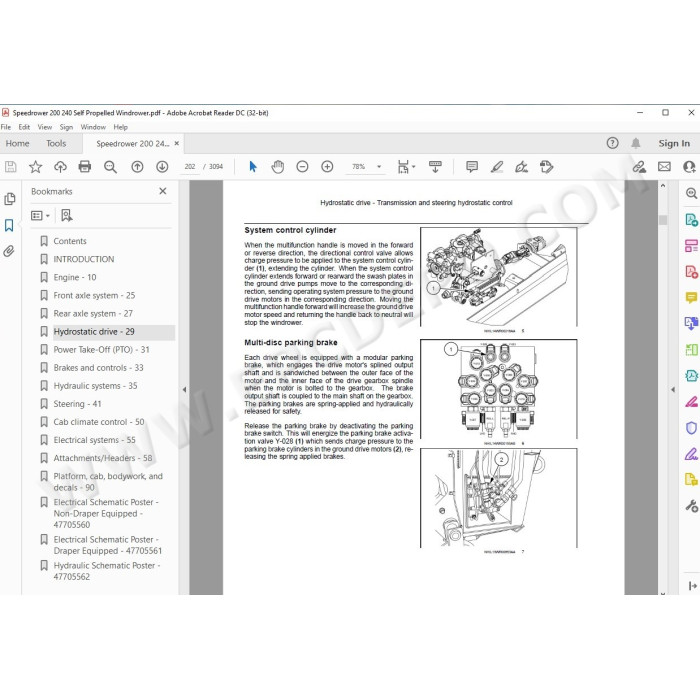Open share with others person icon
This screenshot has width=700, height=700.
[689, 167]
